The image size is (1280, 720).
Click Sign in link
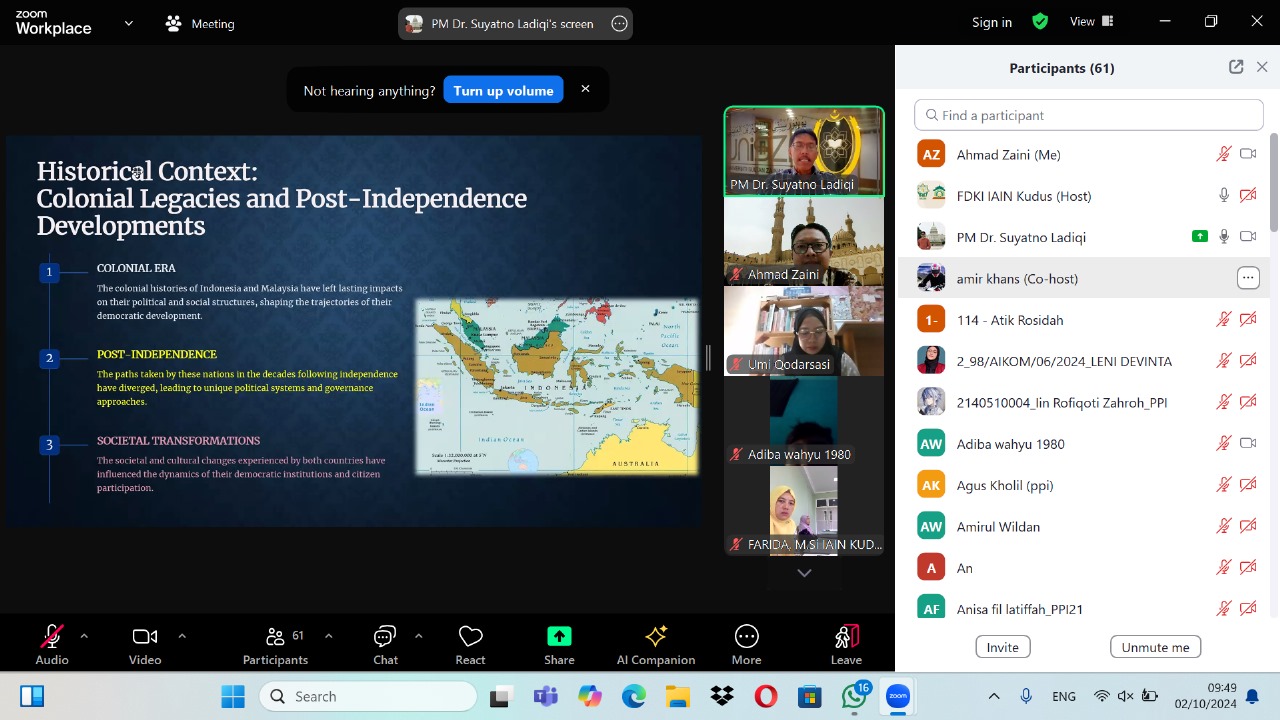992,22
